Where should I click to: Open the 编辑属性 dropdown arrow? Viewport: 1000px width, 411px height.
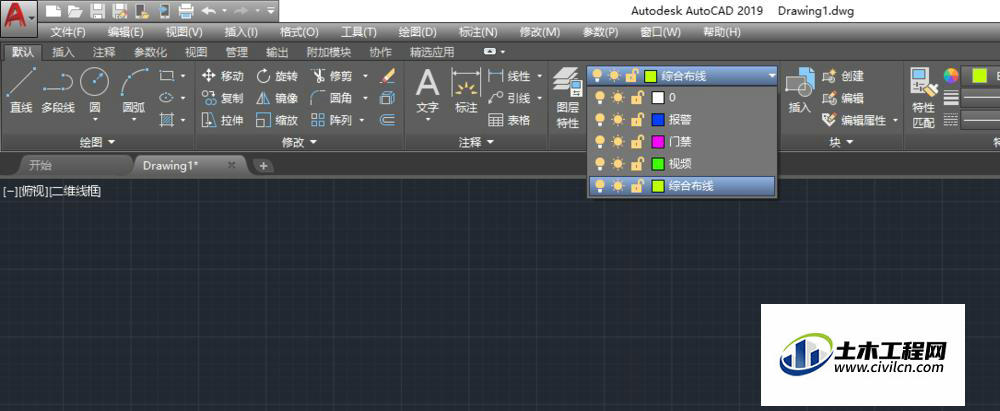pos(895,119)
